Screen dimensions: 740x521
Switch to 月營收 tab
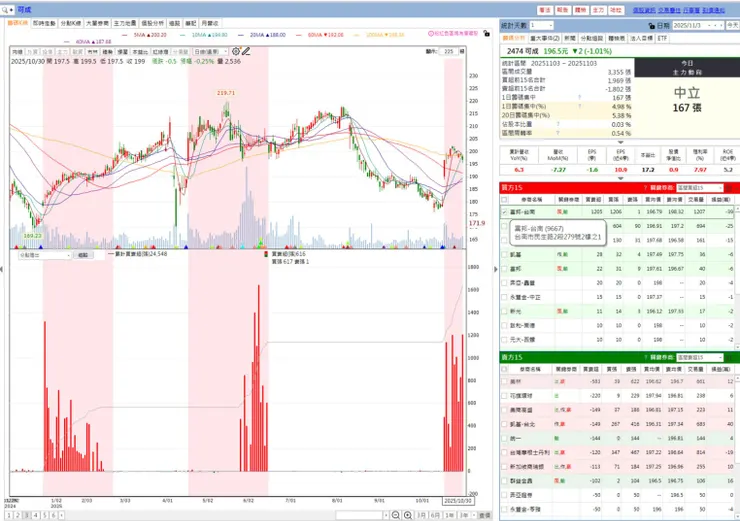point(210,23)
